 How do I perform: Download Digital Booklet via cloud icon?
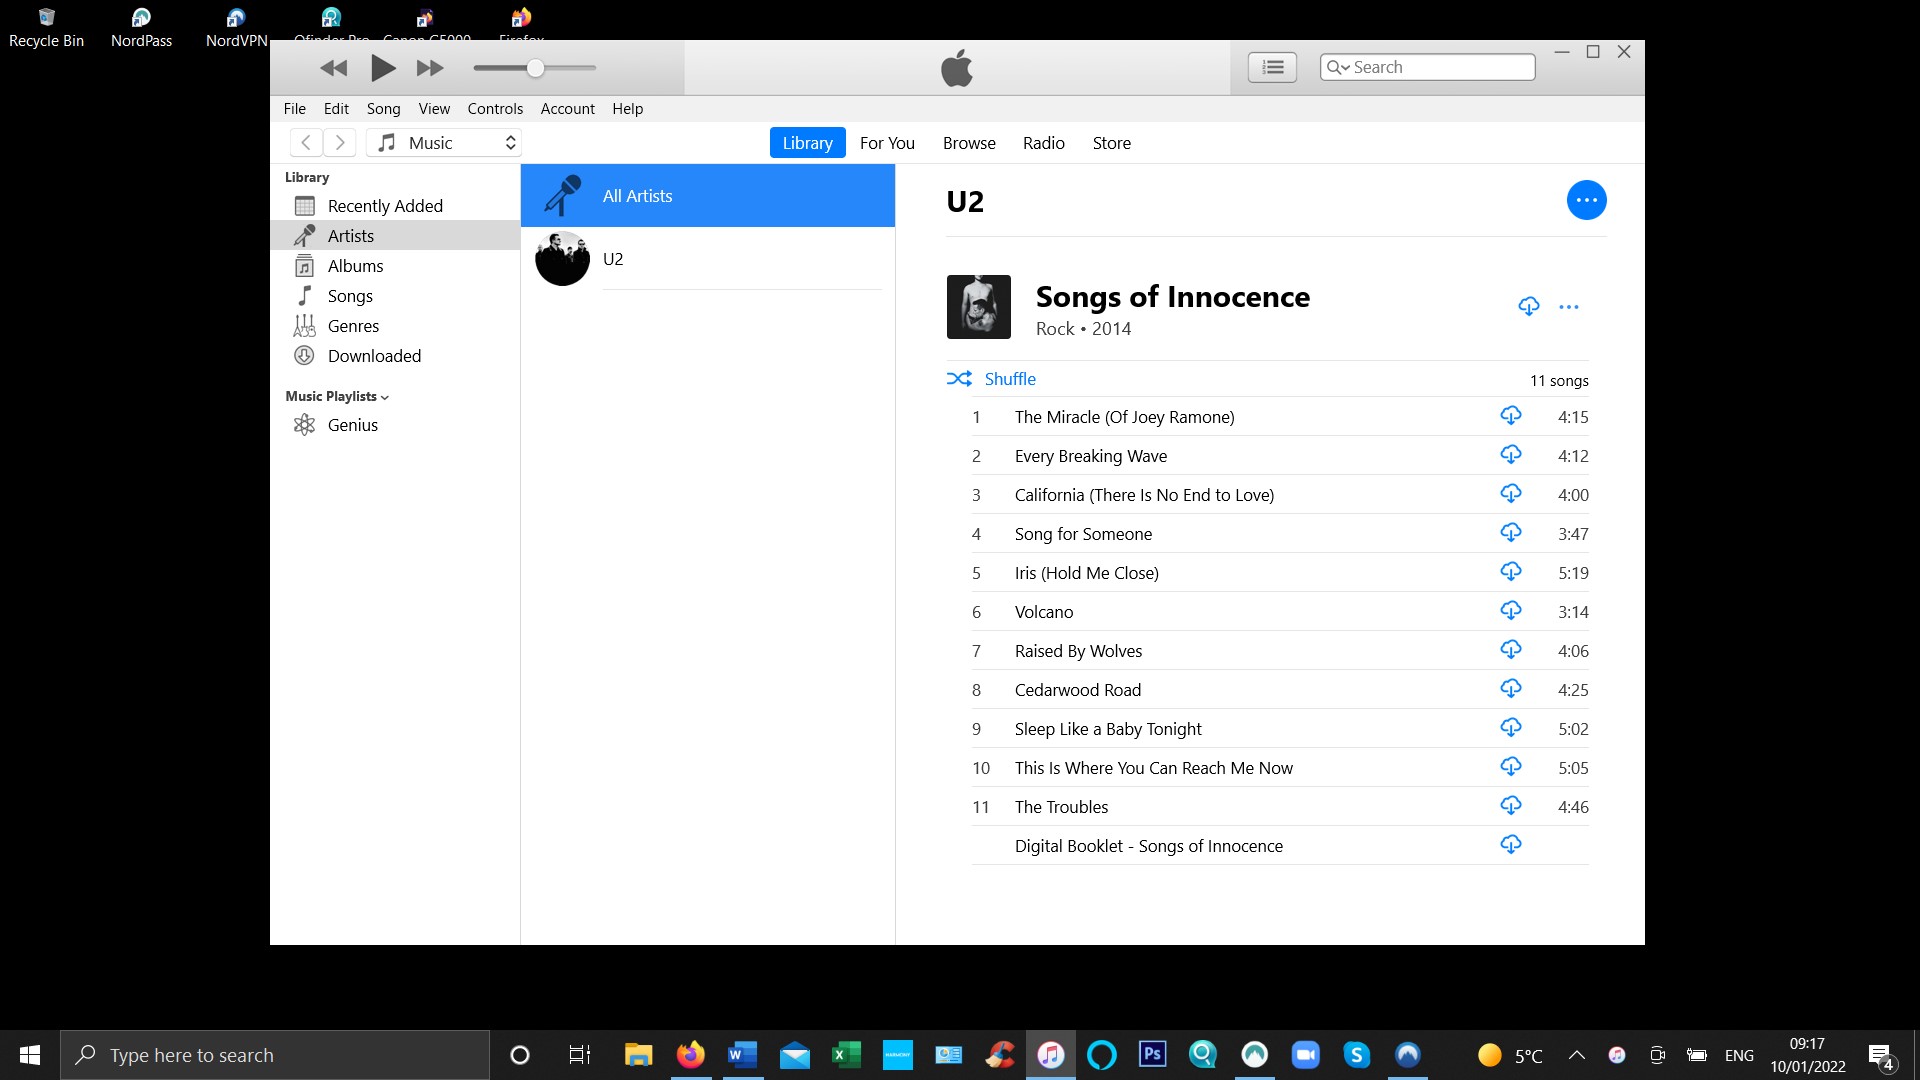(x=1510, y=844)
